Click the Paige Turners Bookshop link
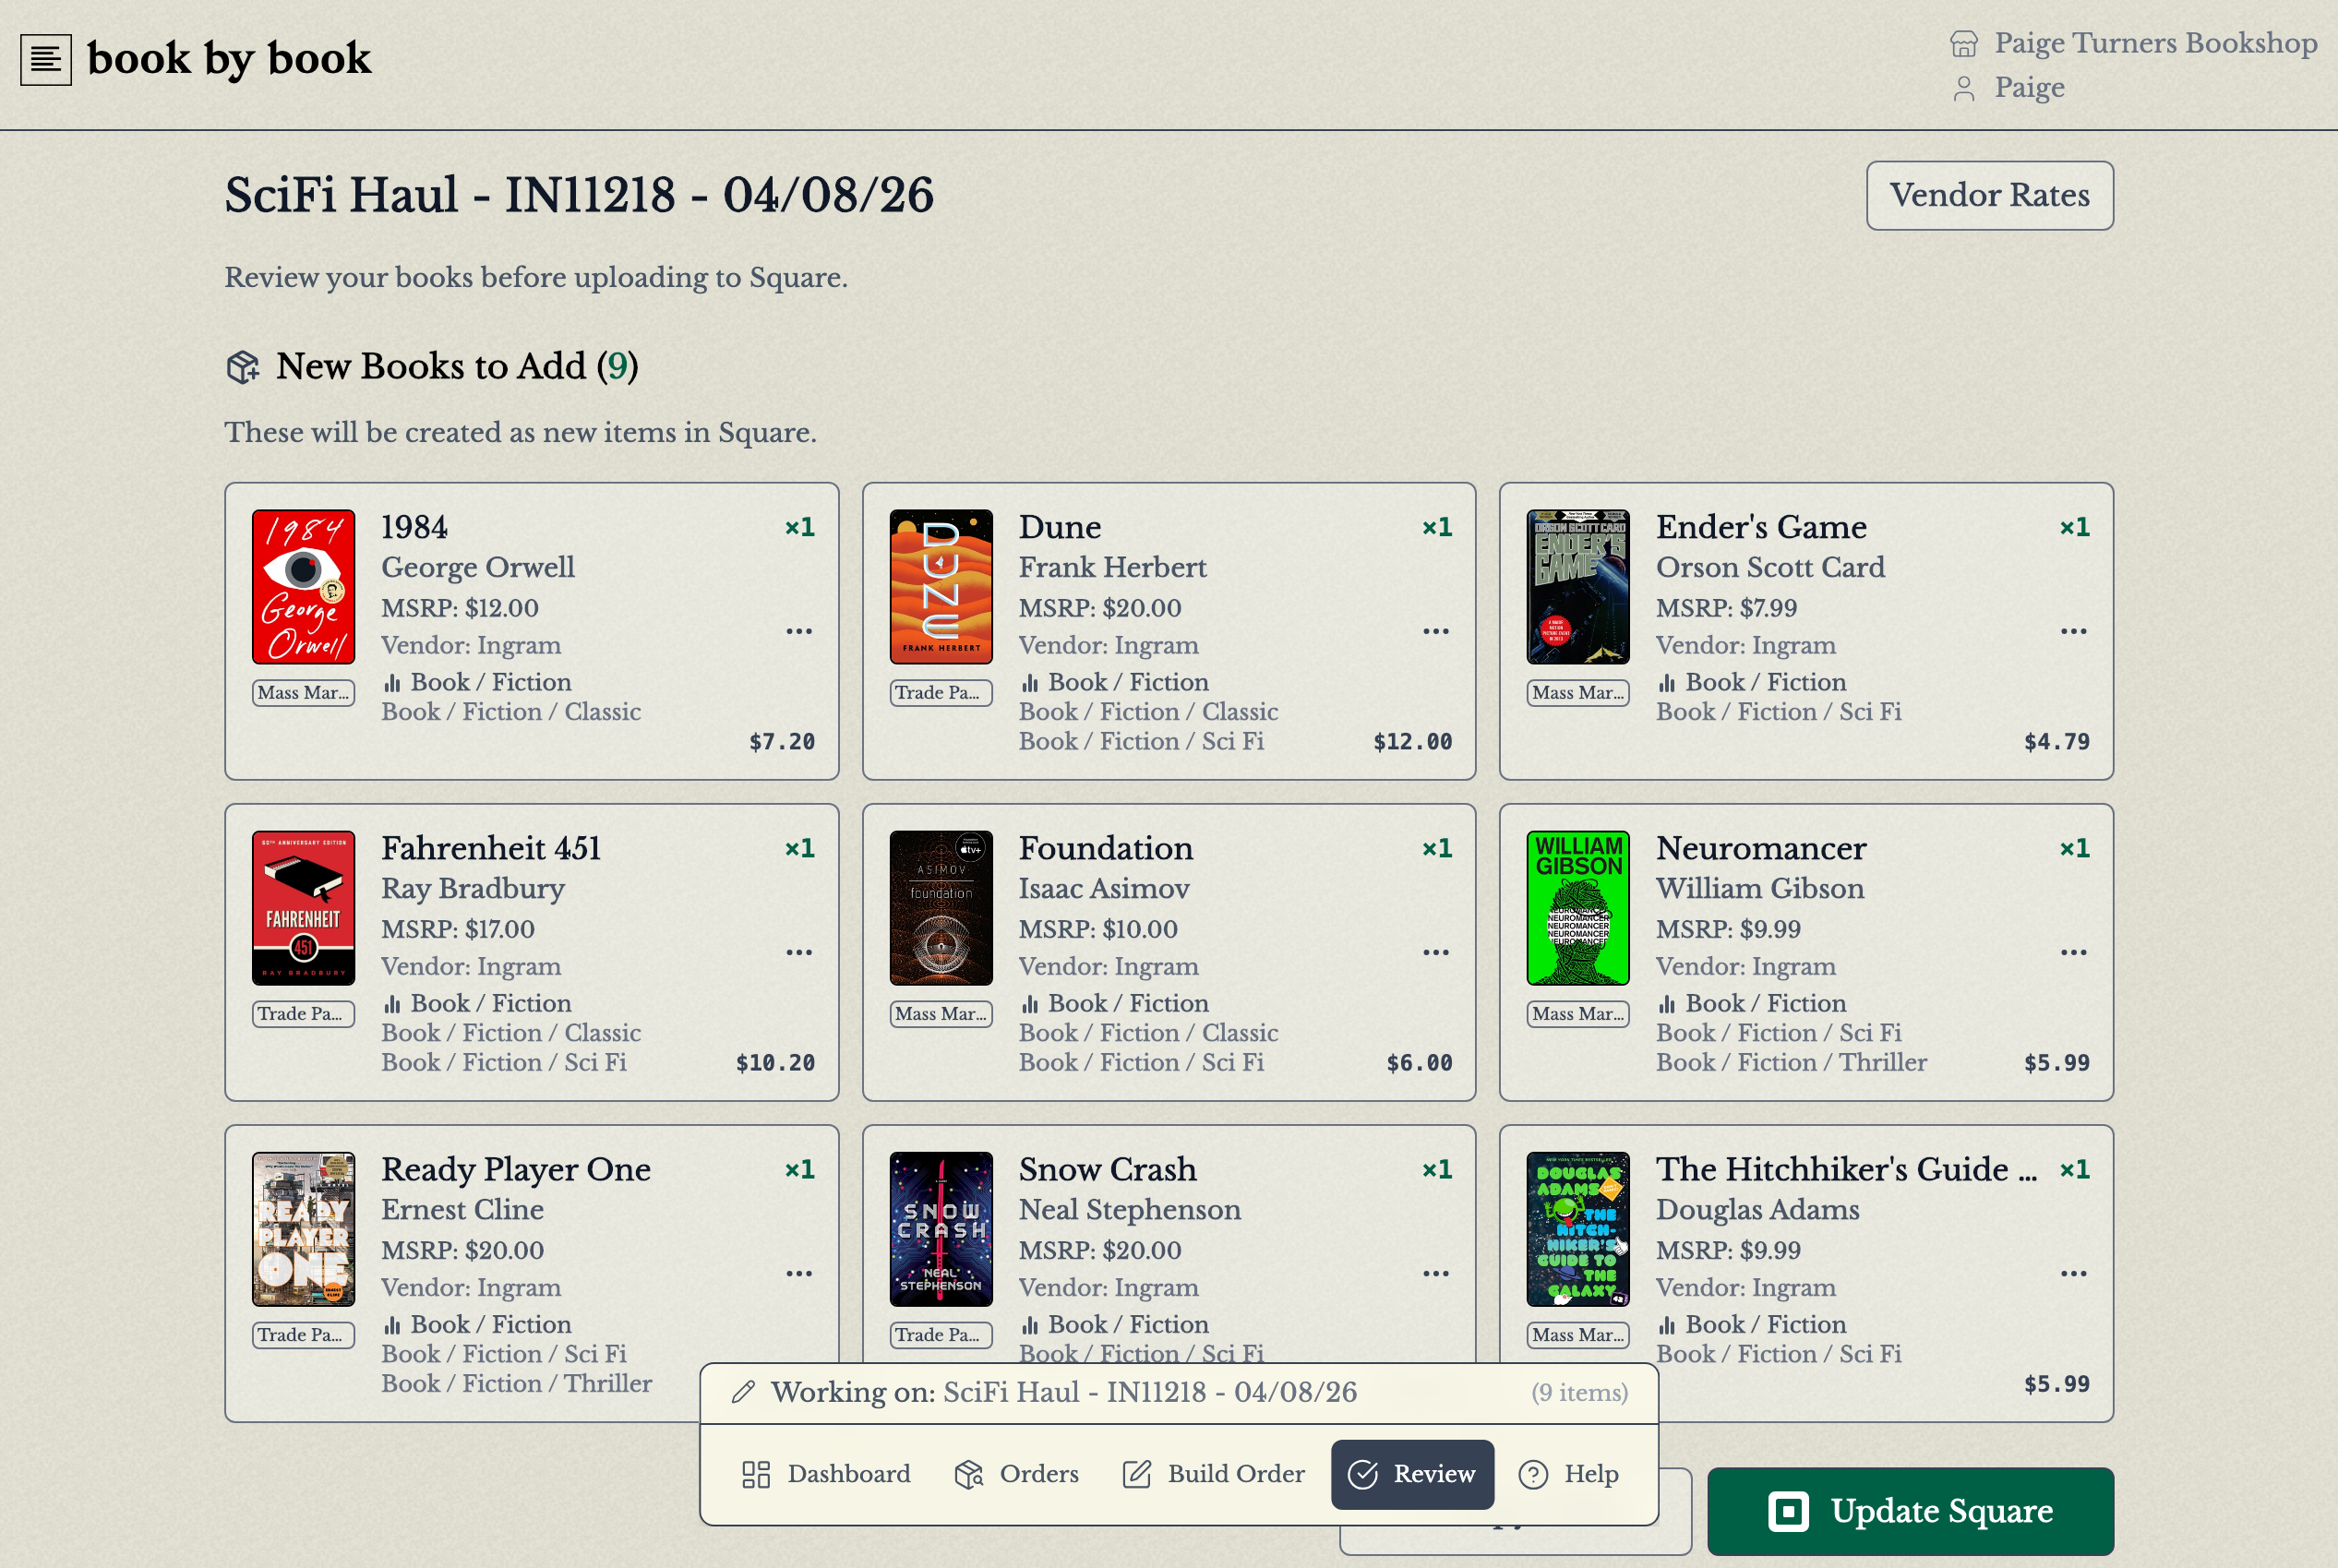Viewport: 2338px width, 1568px height. [2155, 43]
